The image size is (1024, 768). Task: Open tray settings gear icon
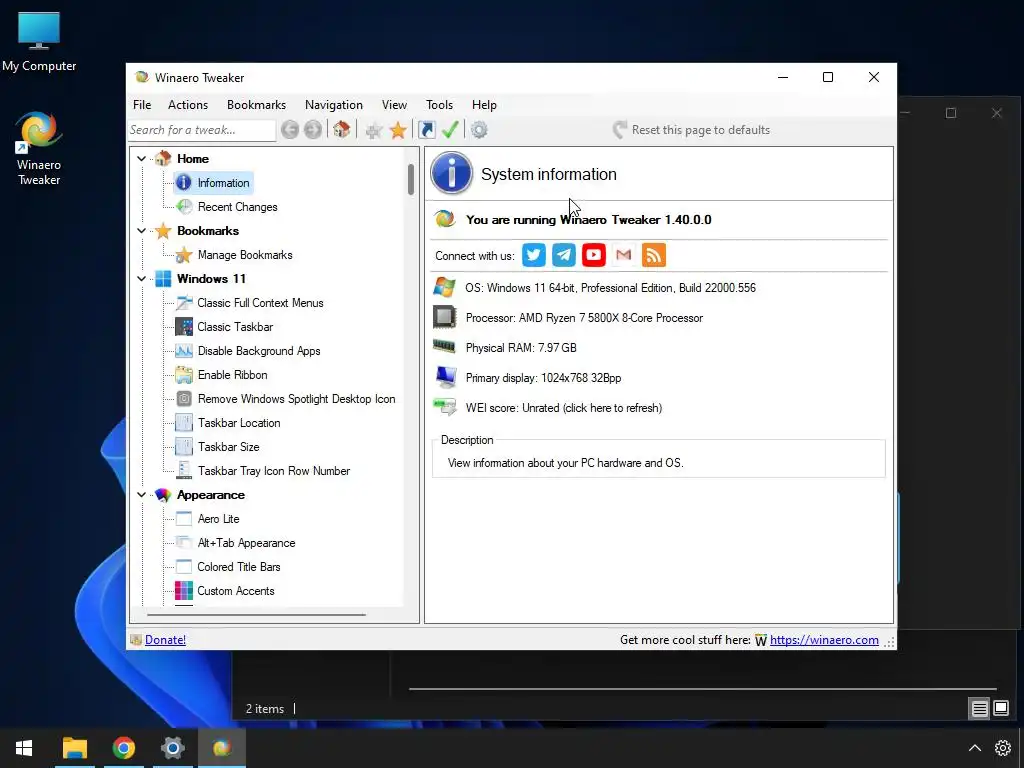(1003, 748)
